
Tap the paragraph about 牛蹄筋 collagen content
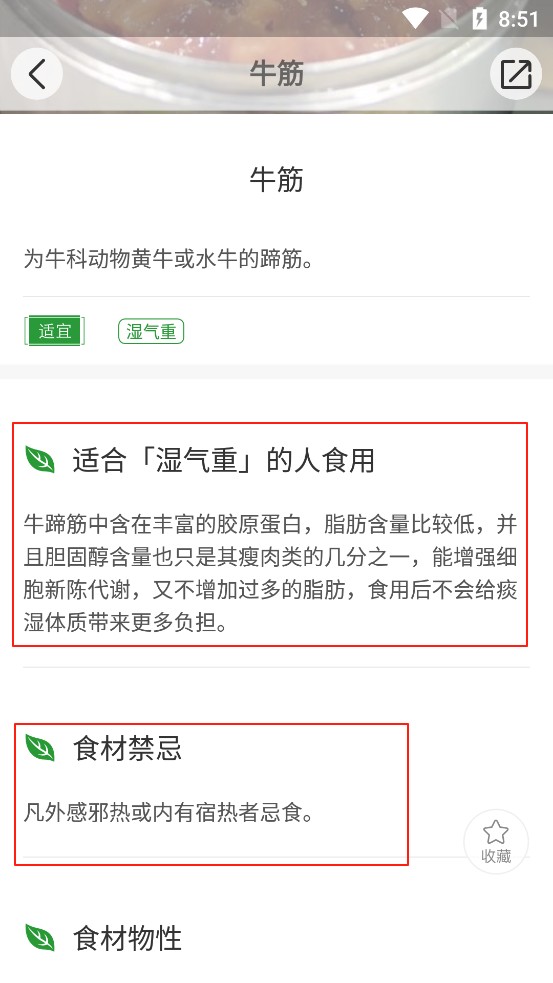[x=270, y=574]
